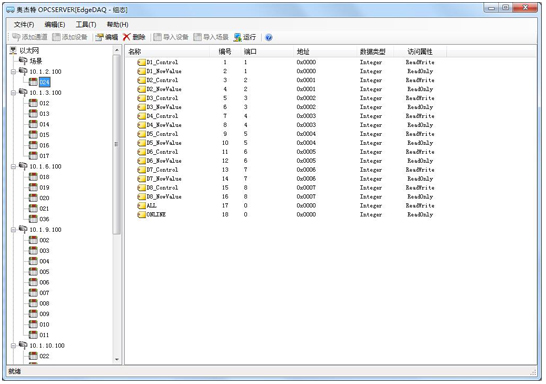Click the D7_Control tag icon
The width and height of the screenshot is (546, 384).
[141, 170]
